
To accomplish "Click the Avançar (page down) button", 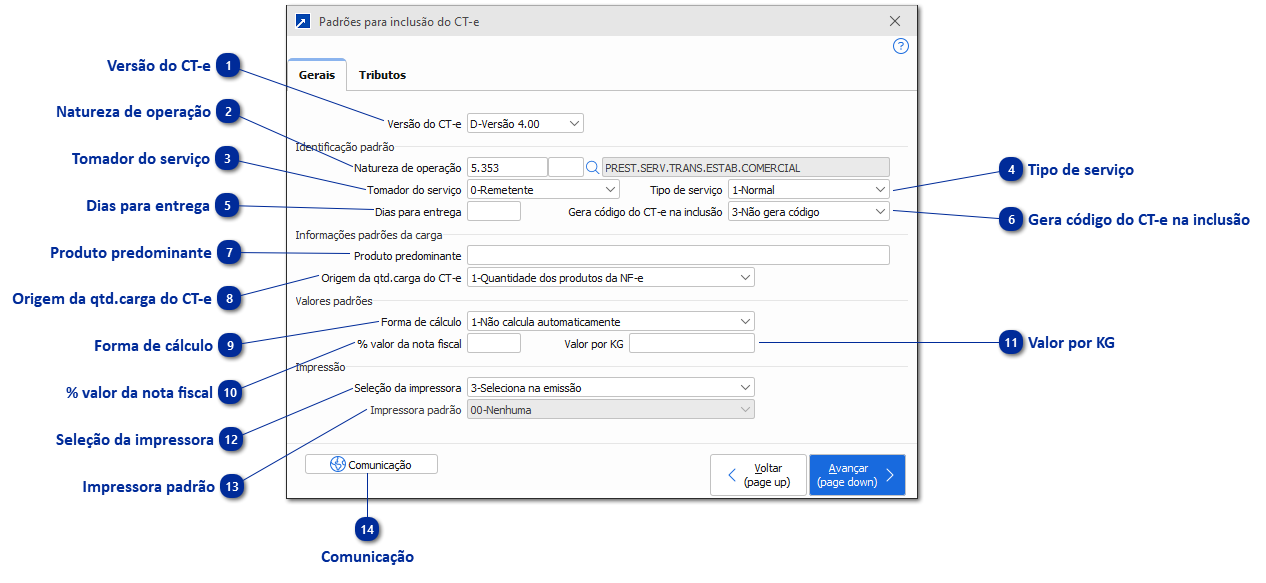I will (x=857, y=475).
